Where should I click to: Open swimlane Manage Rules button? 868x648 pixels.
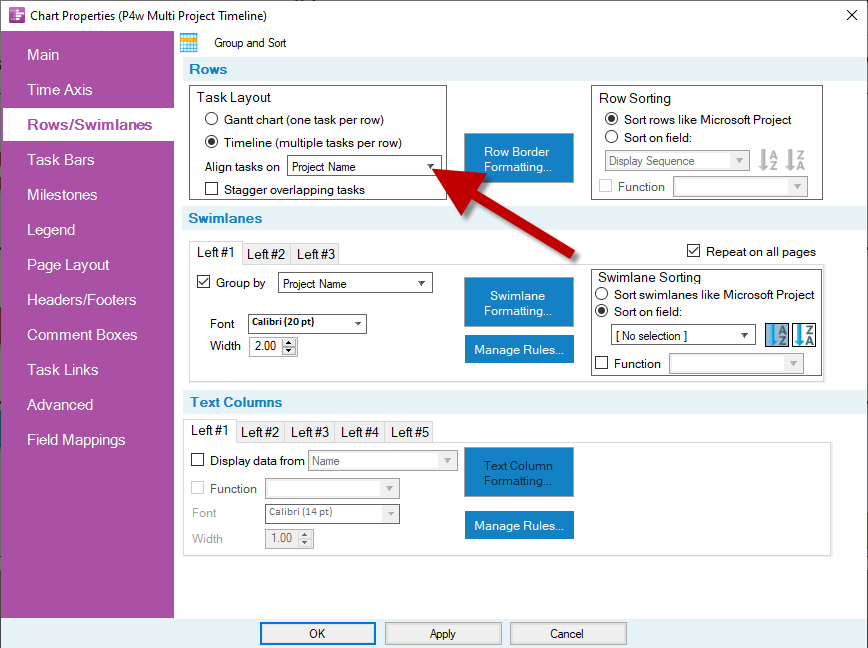(518, 349)
